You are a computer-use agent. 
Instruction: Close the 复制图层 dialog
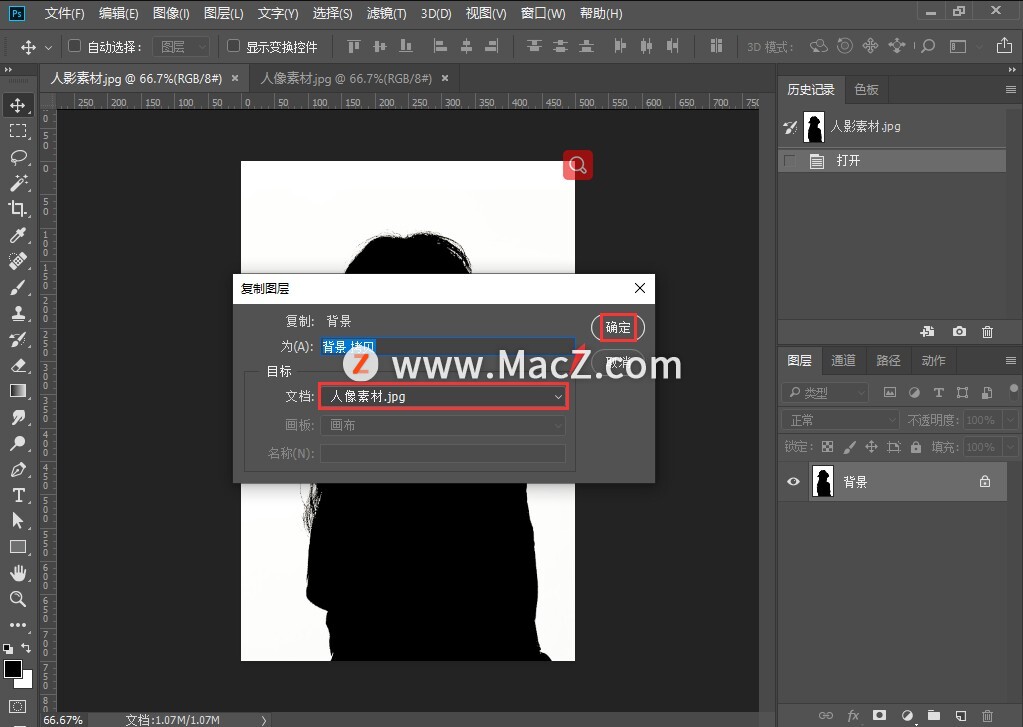click(640, 288)
